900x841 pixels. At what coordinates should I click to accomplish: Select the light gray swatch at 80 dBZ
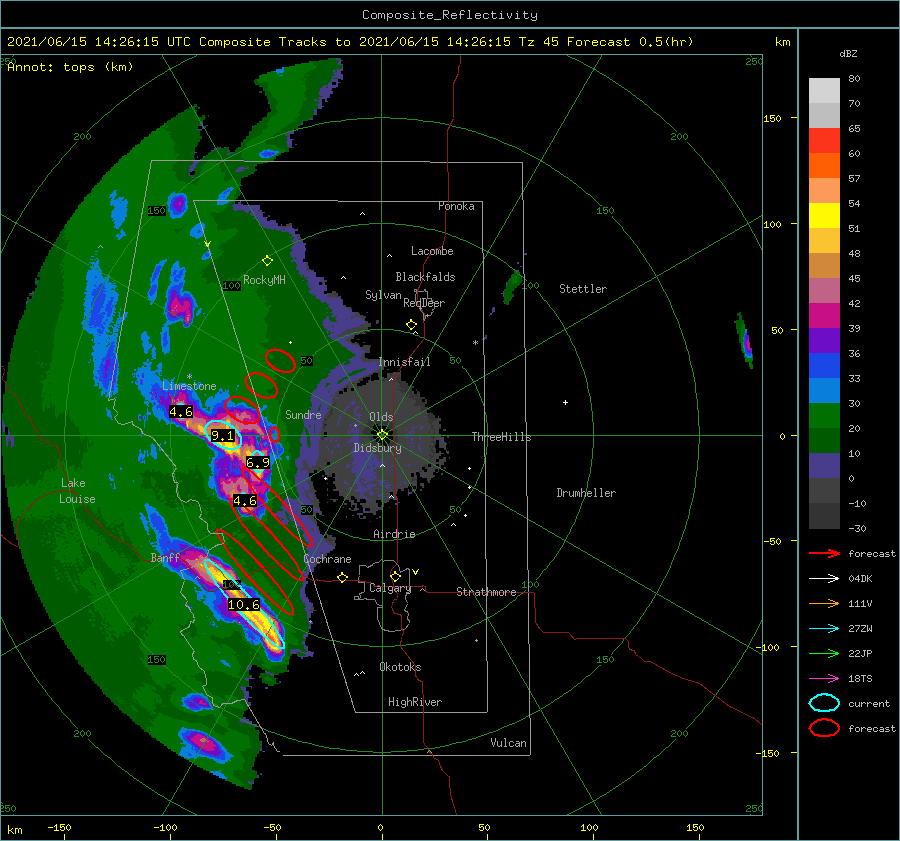pyautogui.click(x=824, y=91)
